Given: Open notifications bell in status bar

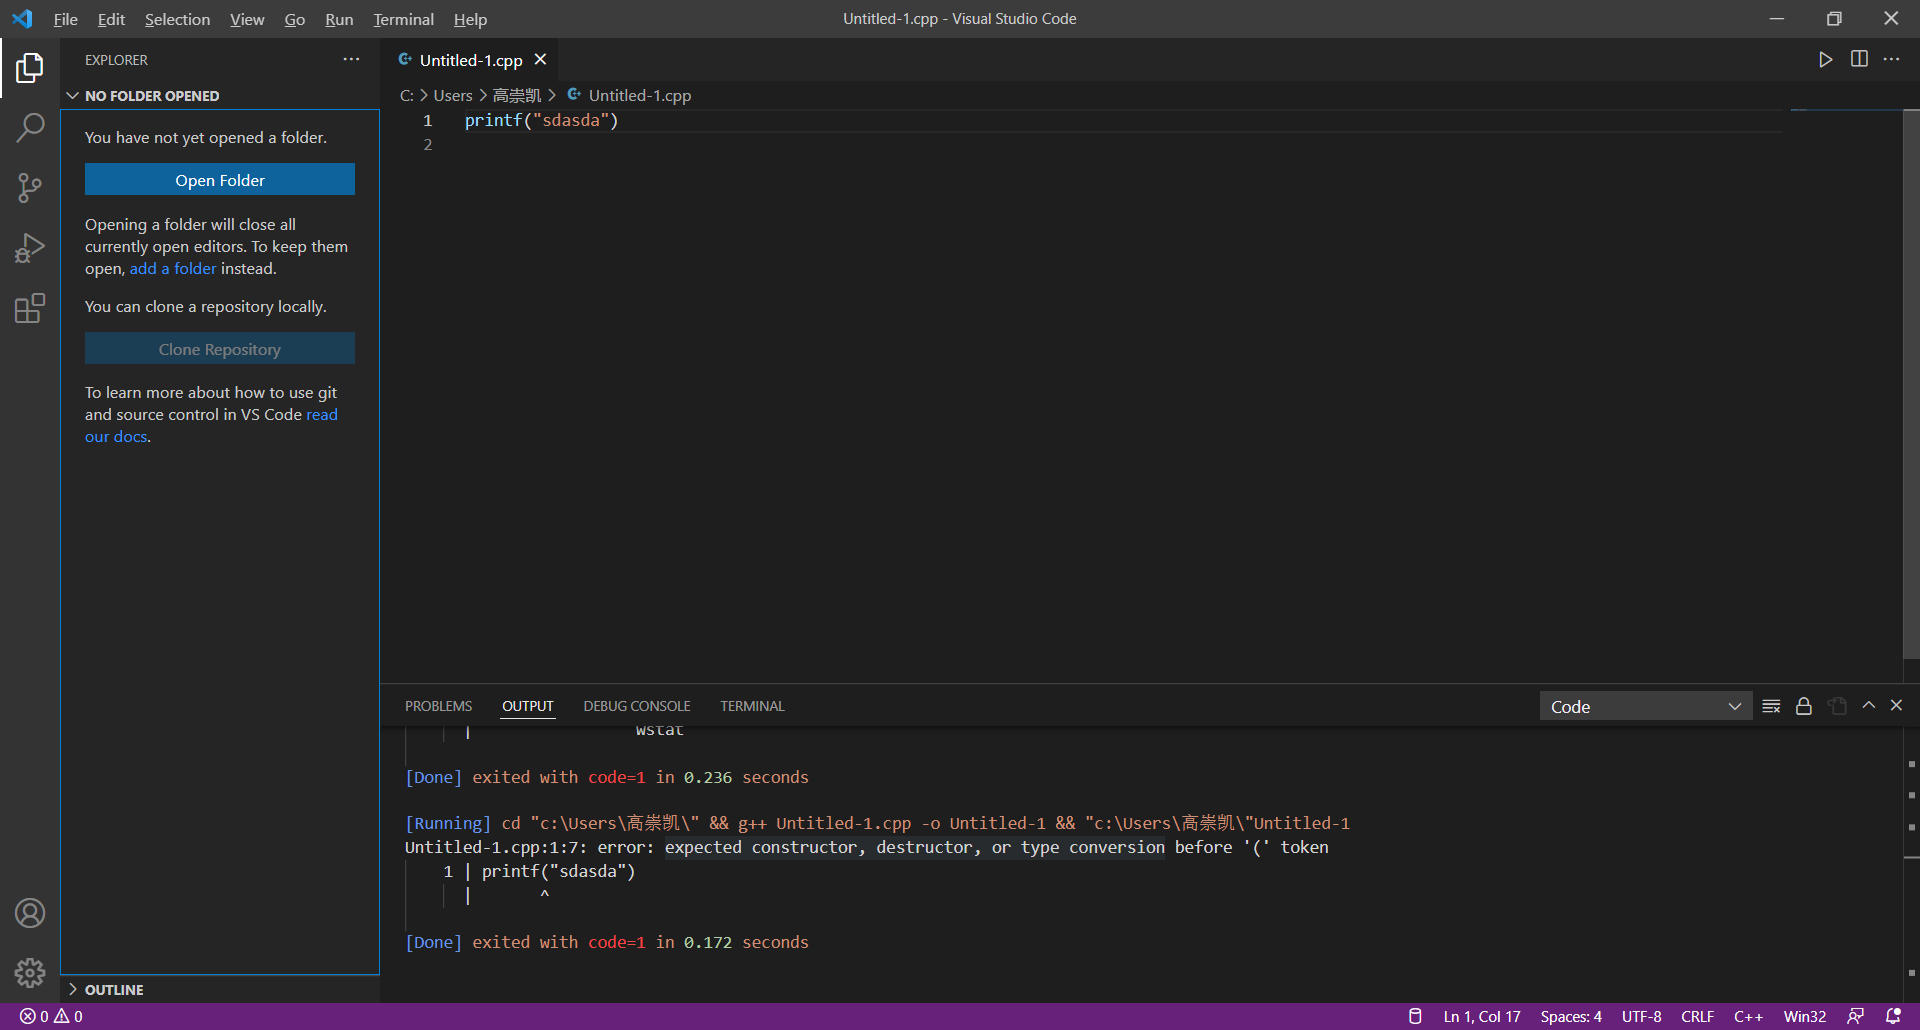Looking at the screenshot, I should pyautogui.click(x=1893, y=1016).
